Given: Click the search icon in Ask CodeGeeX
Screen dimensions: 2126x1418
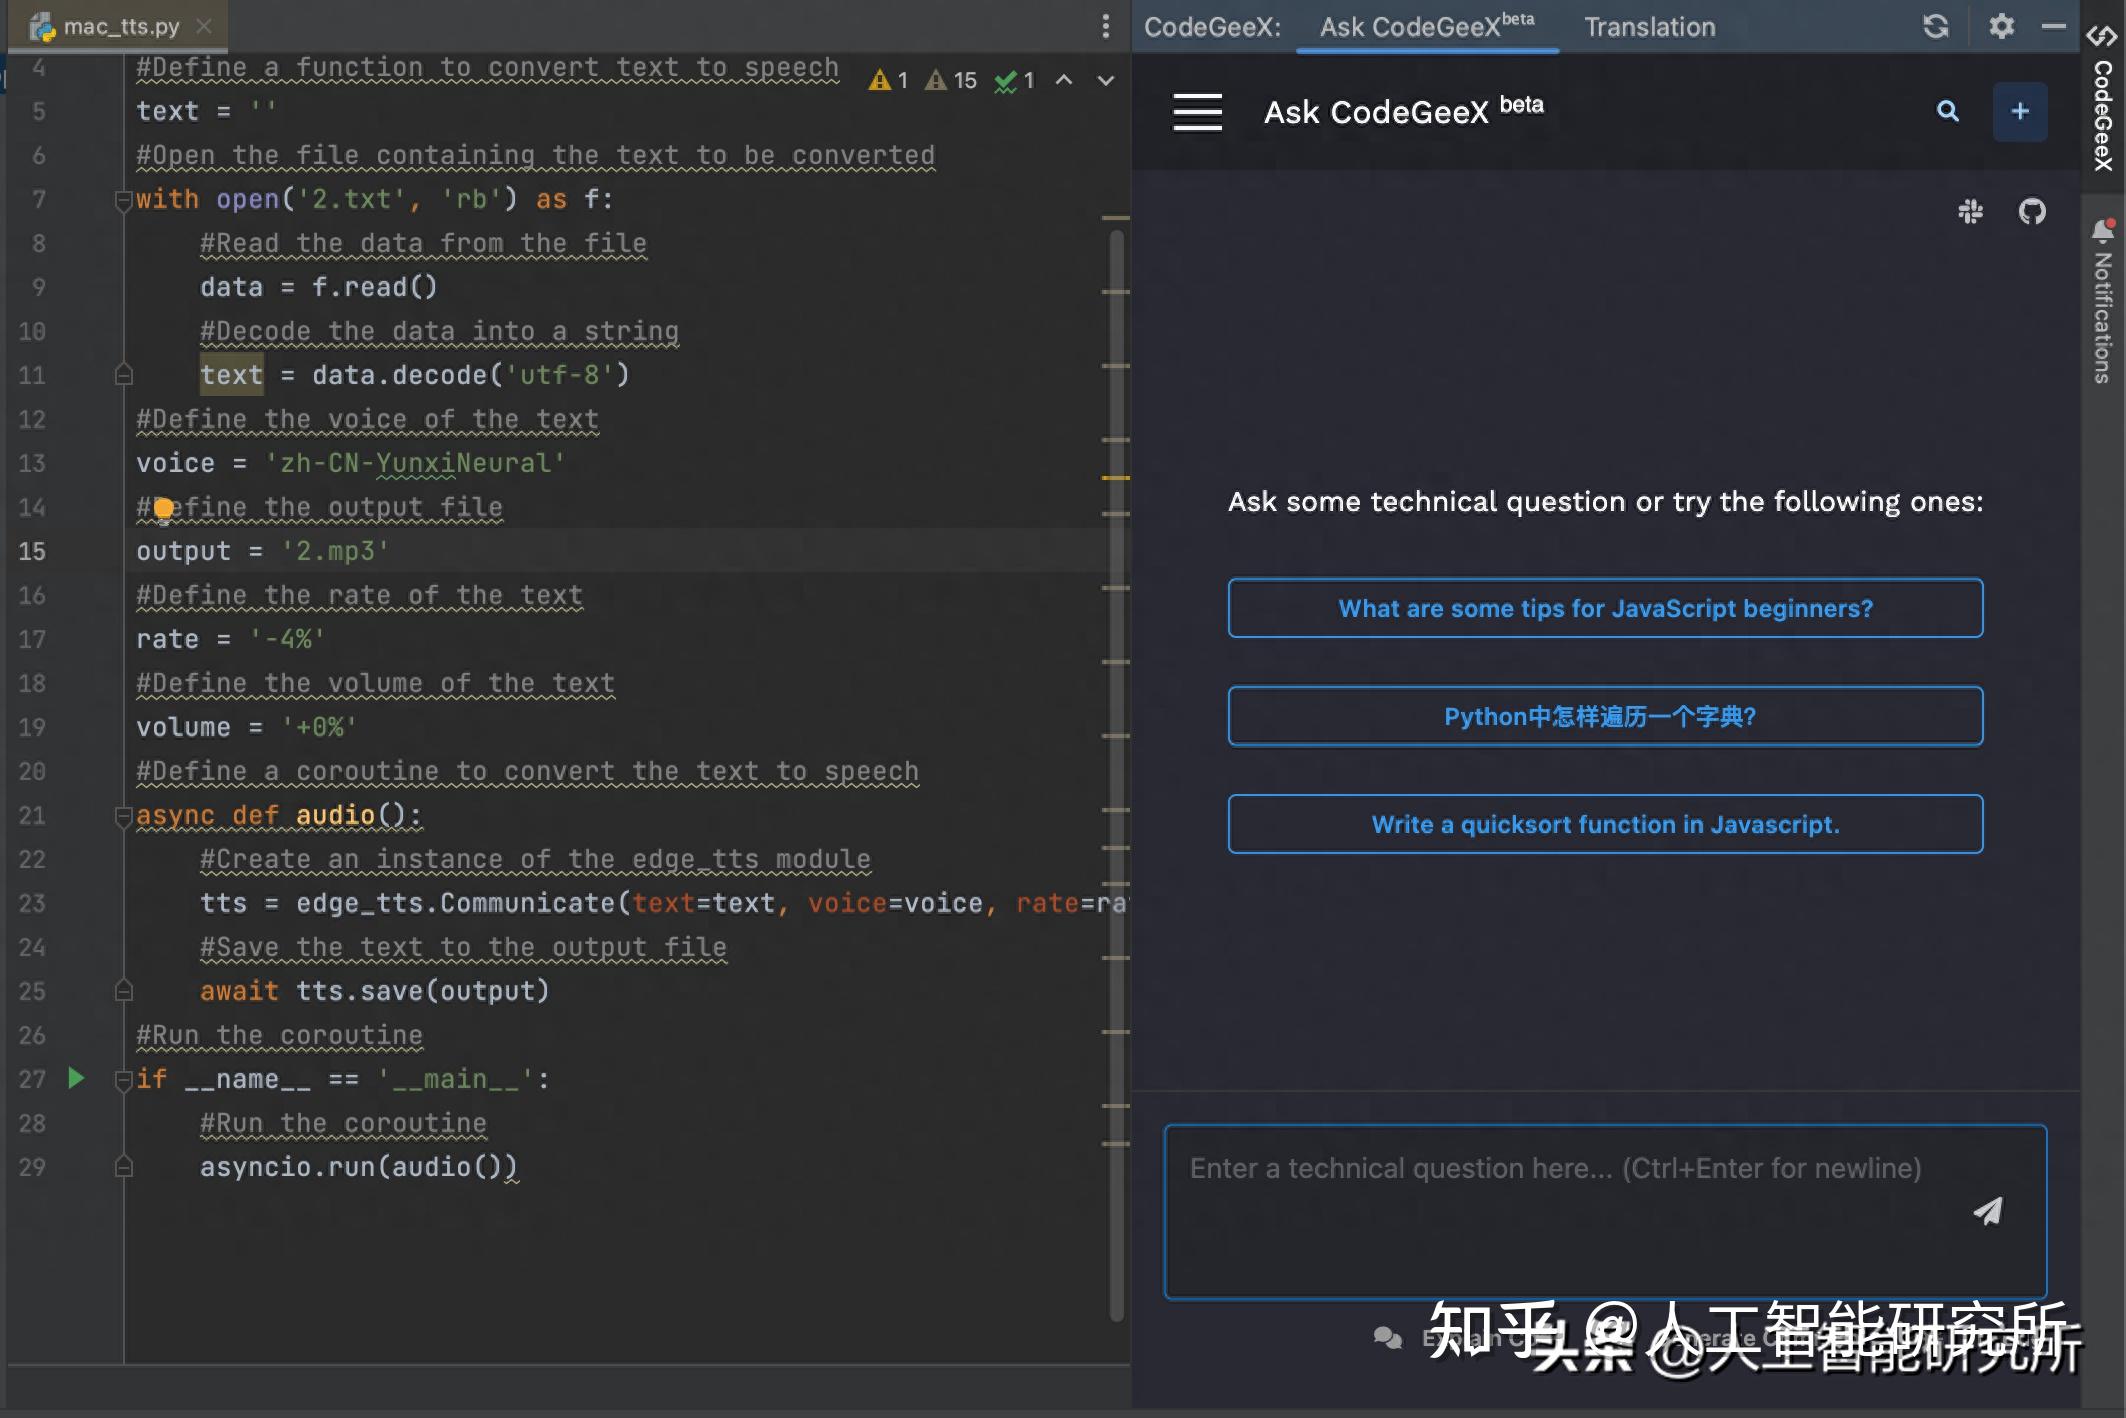Looking at the screenshot, I should [1947, 111].
